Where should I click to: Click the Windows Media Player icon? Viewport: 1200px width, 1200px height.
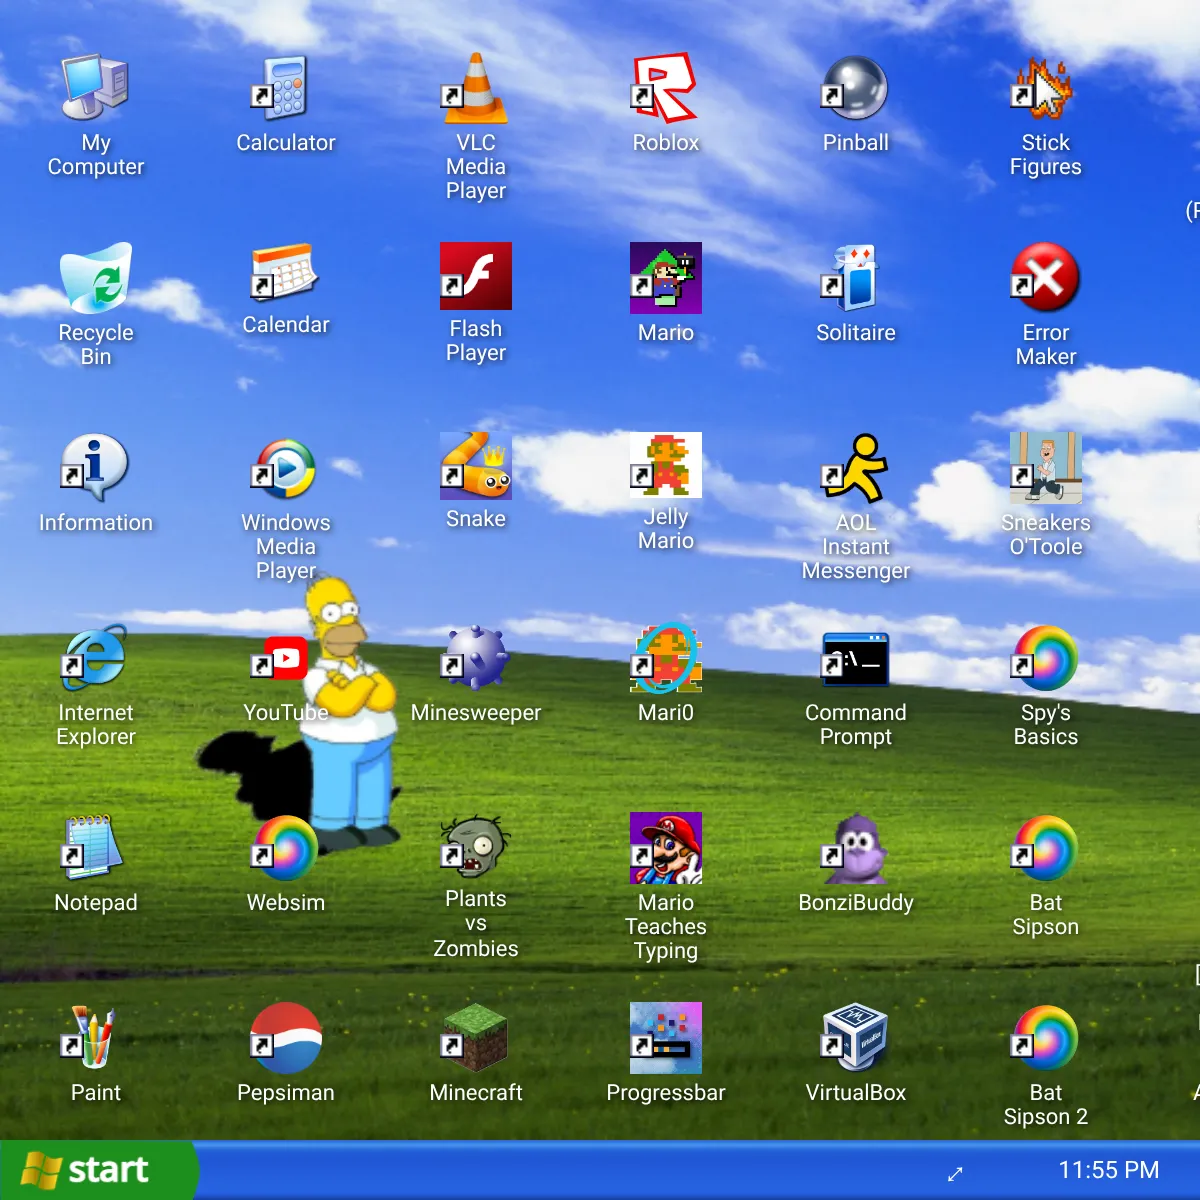click(286, 468)
